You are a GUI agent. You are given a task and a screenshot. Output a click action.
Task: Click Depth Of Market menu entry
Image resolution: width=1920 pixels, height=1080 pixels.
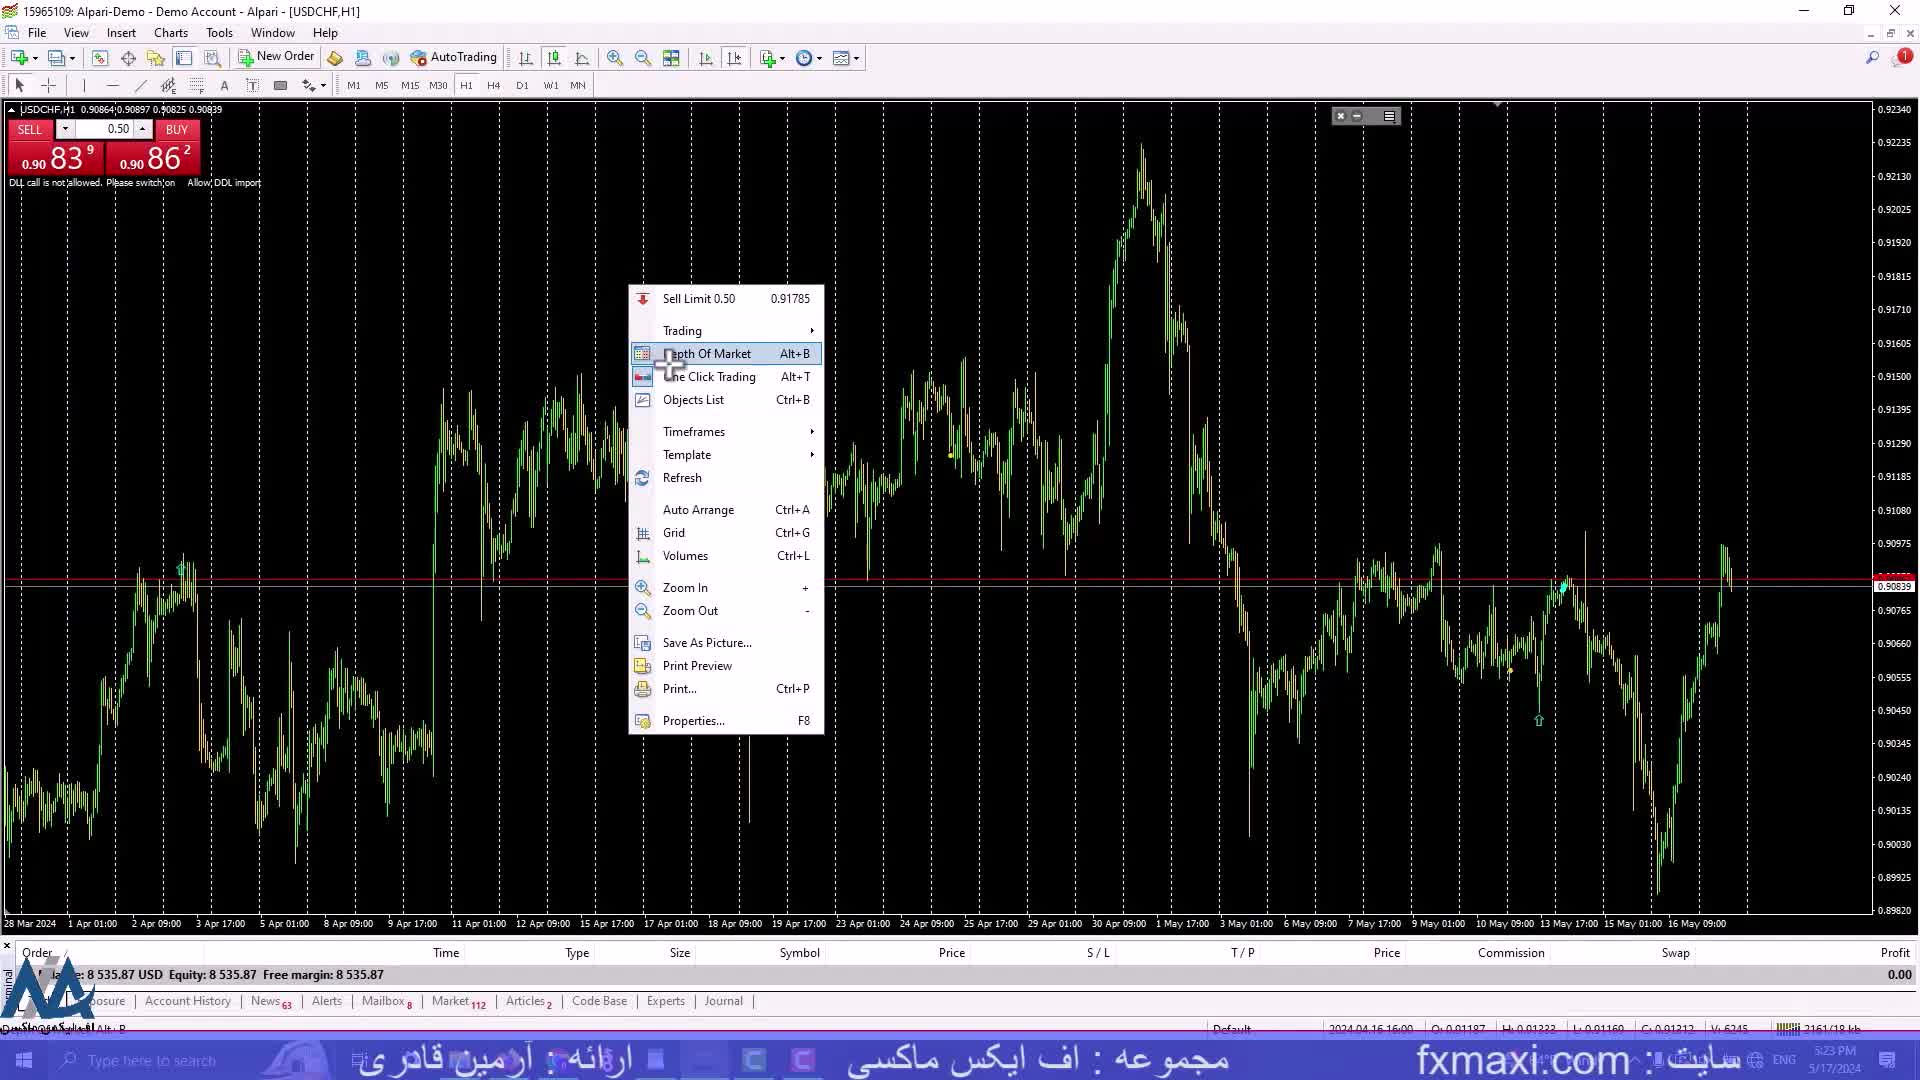(707, 354)
